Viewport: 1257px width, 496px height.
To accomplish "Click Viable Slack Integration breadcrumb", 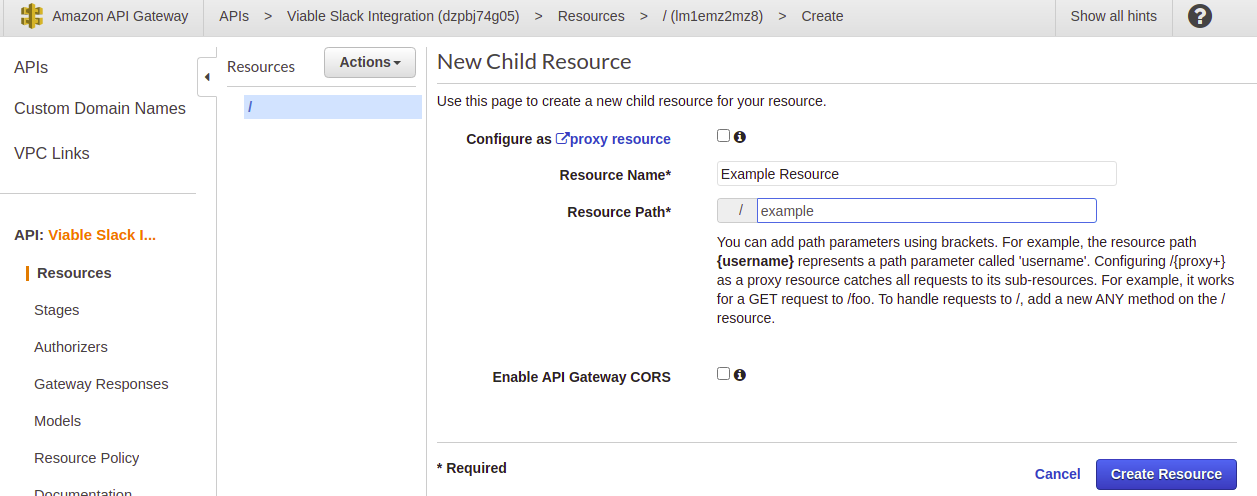I will (403, 16).
